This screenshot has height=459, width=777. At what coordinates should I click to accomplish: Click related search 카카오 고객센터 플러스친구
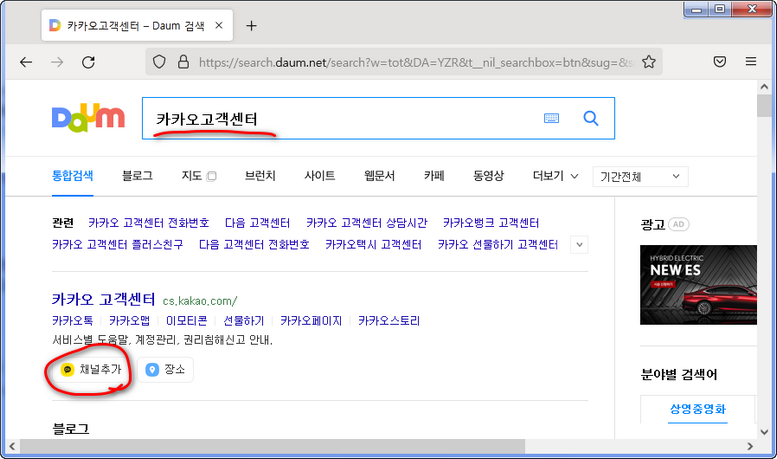[117, 245]
